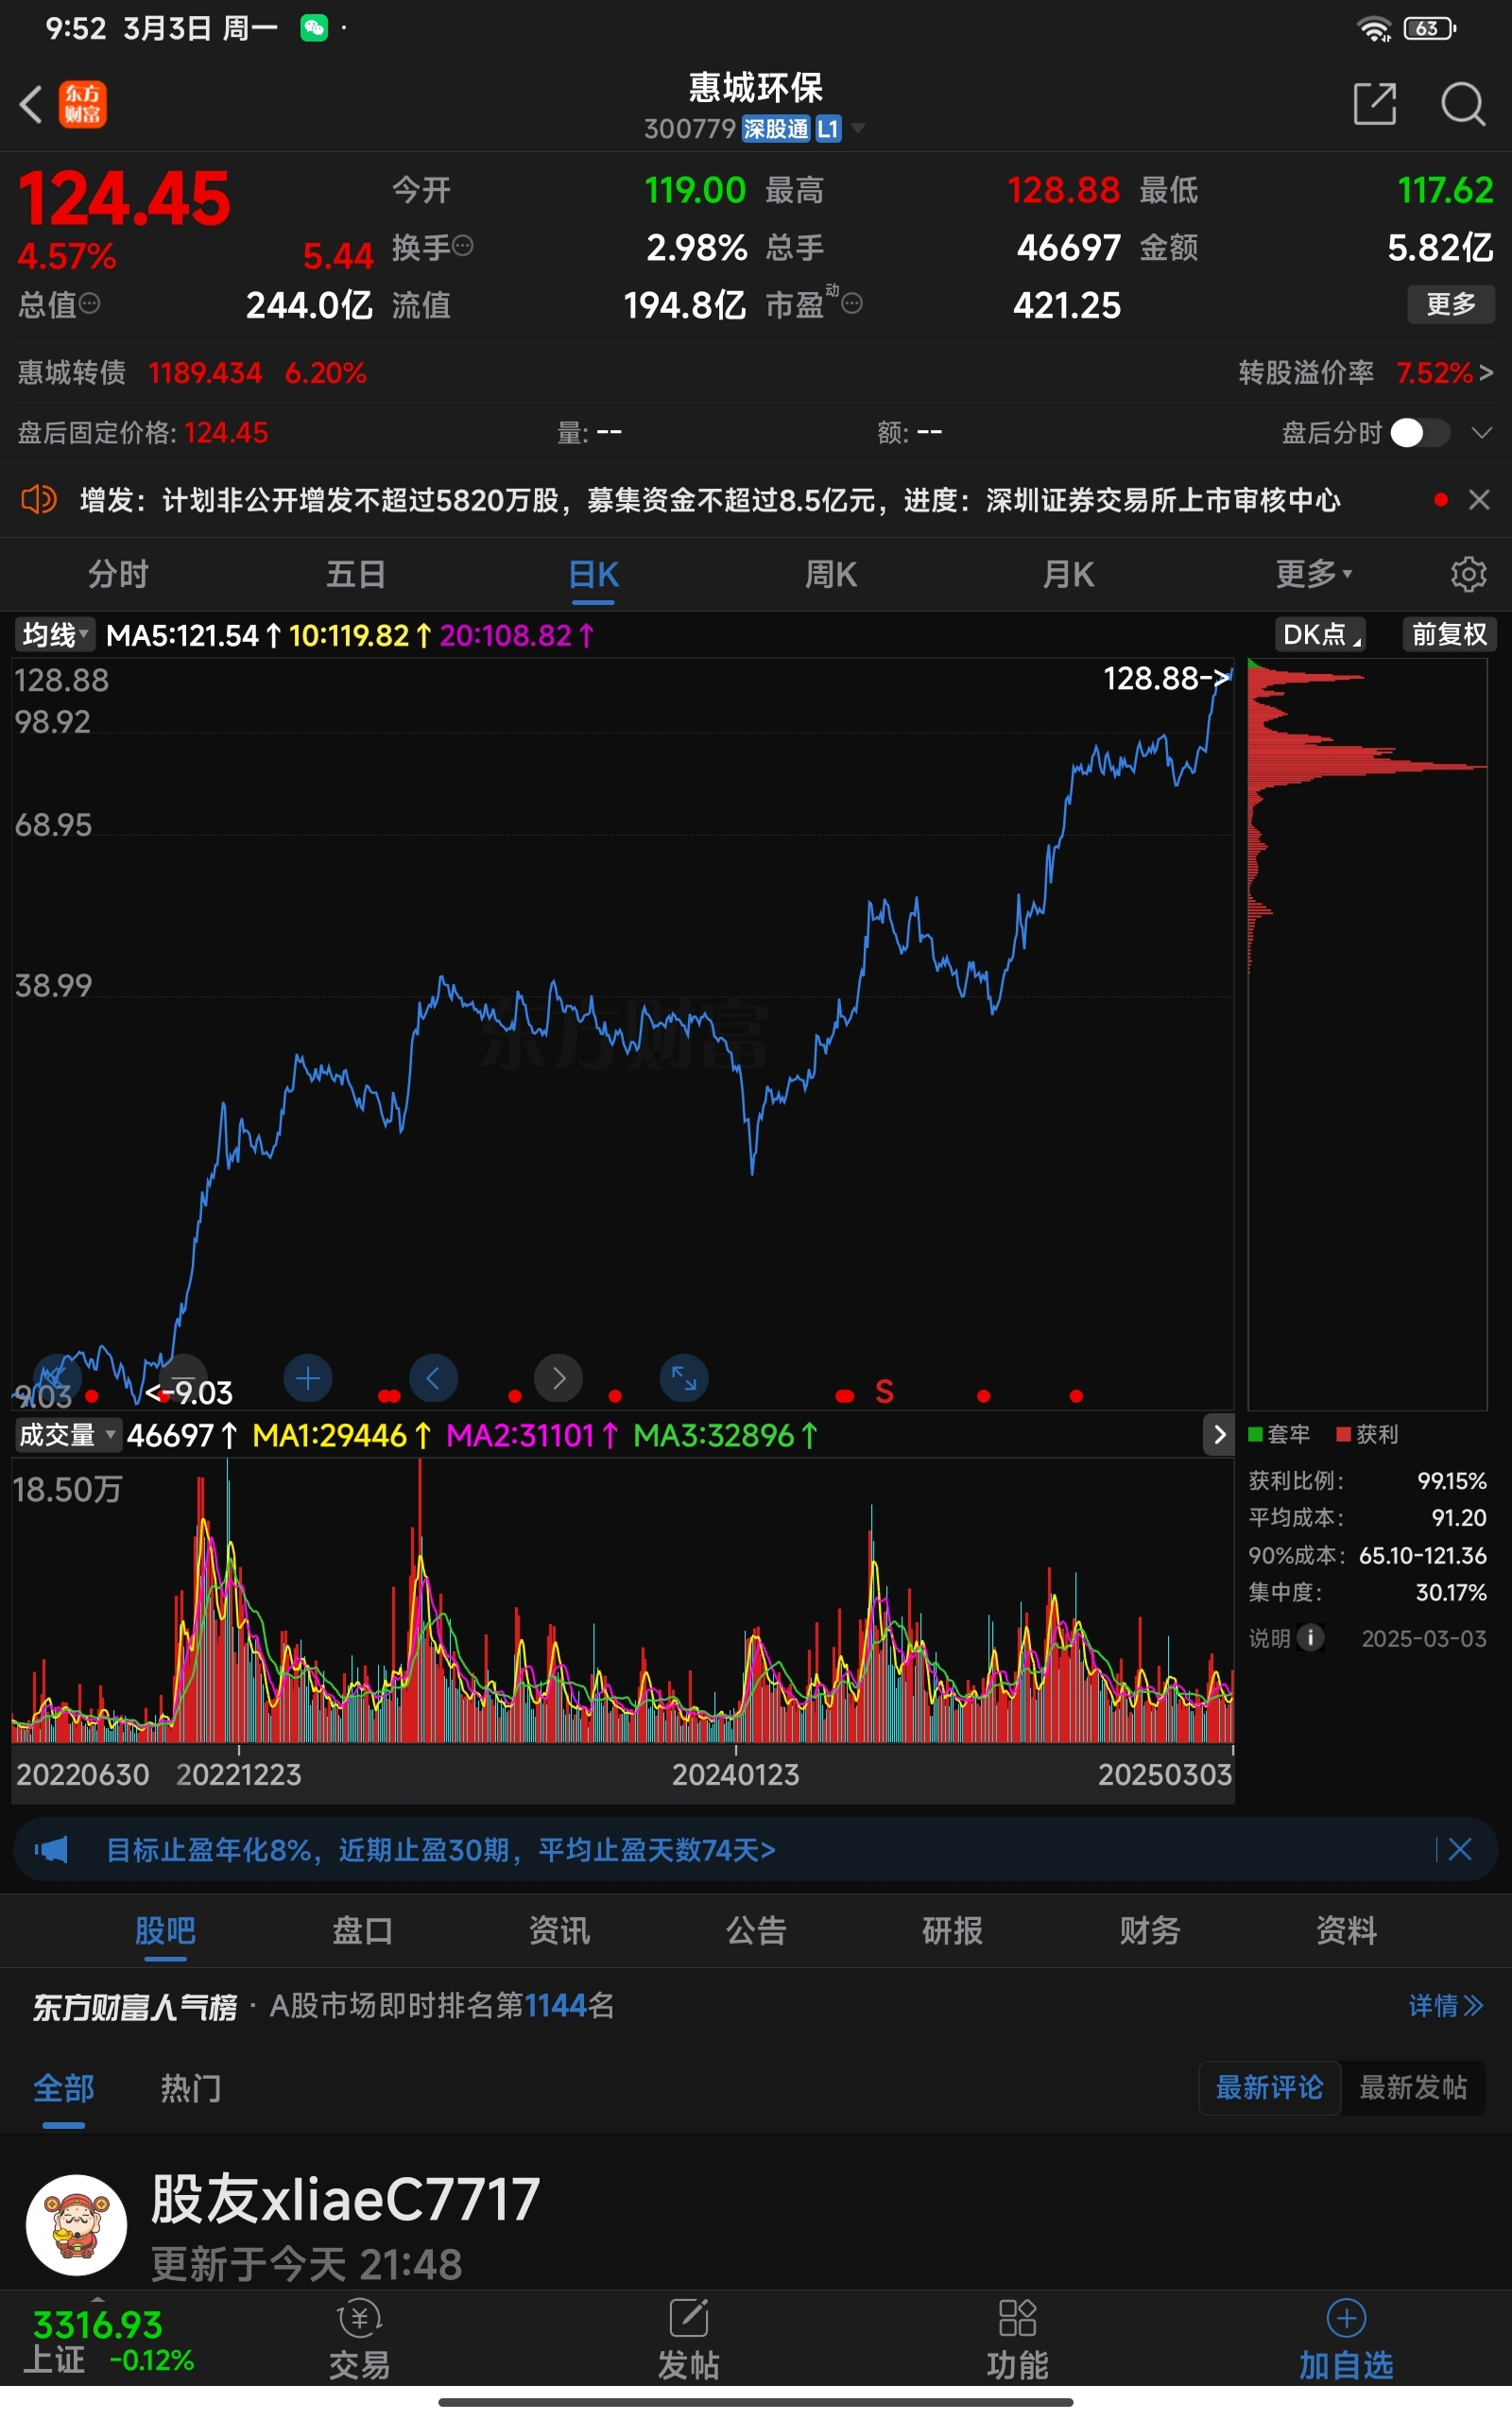Sort by 最新发帖

(1413, 2087)
